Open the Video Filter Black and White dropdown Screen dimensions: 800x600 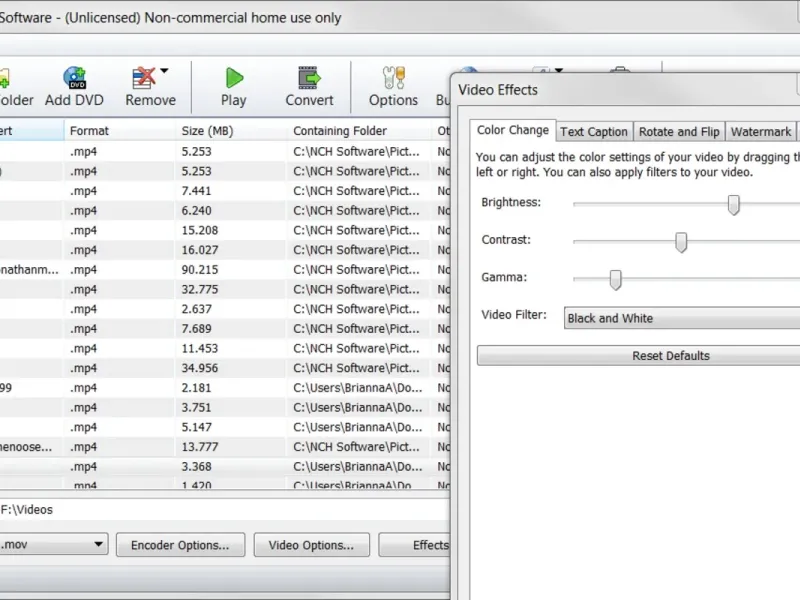(682, 318)
